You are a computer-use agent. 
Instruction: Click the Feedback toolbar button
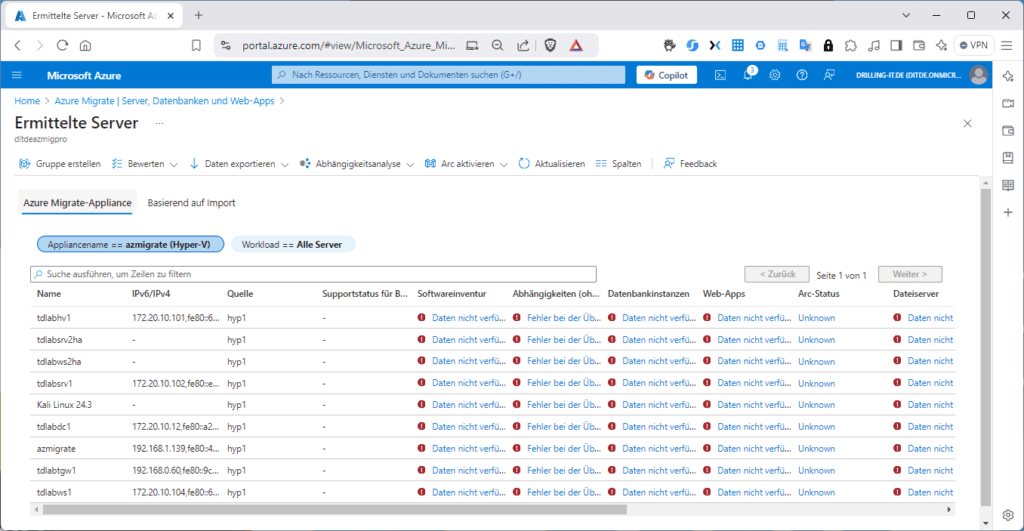click(x=690, y=163)
